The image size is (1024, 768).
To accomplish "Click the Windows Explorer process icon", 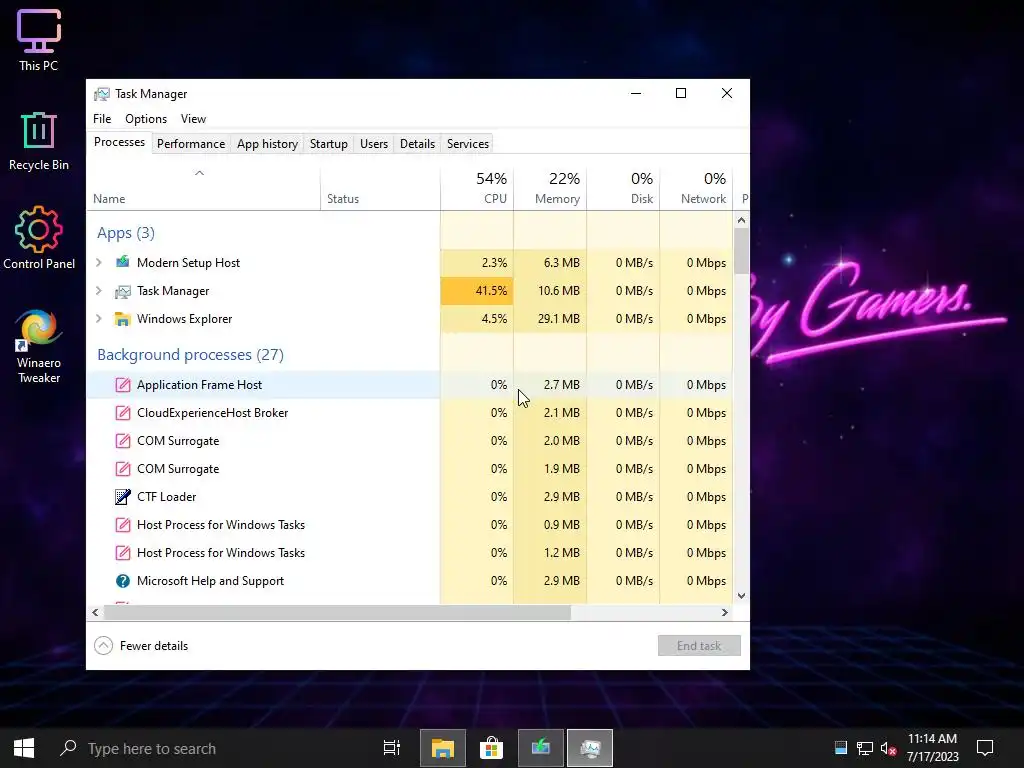I will point(122,319).
